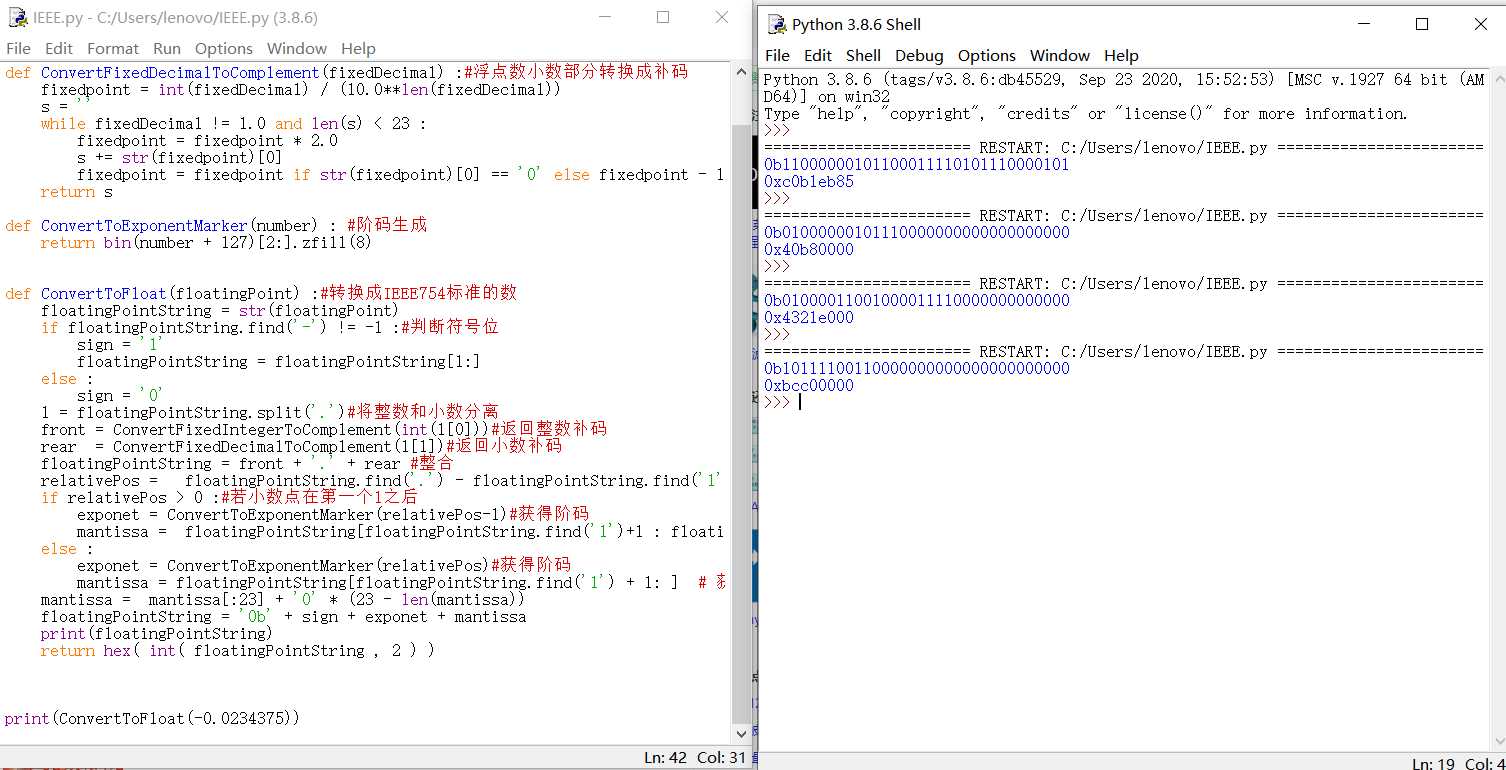Click shell status Ln: 19 indicator
The width and height of the screenshot is (1506, 770).
tap(1434, 764)
